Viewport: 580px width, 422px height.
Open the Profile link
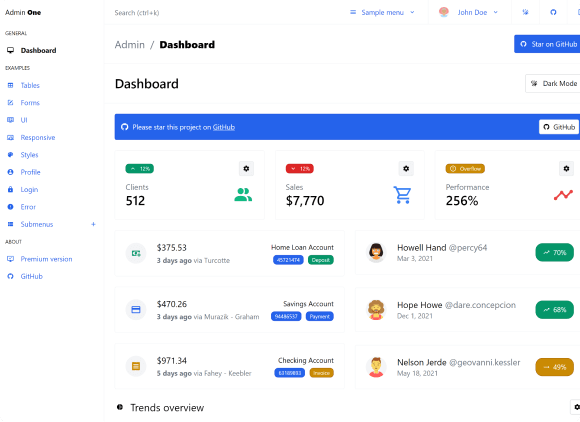click(30, 172)
